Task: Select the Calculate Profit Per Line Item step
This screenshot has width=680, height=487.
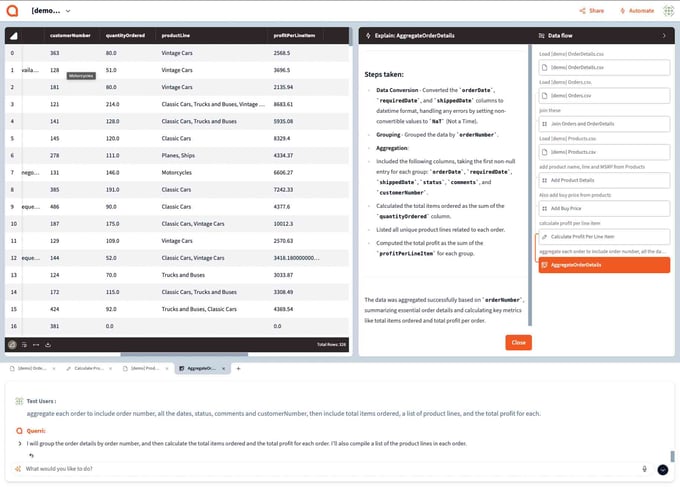Action: click(603, 236)
